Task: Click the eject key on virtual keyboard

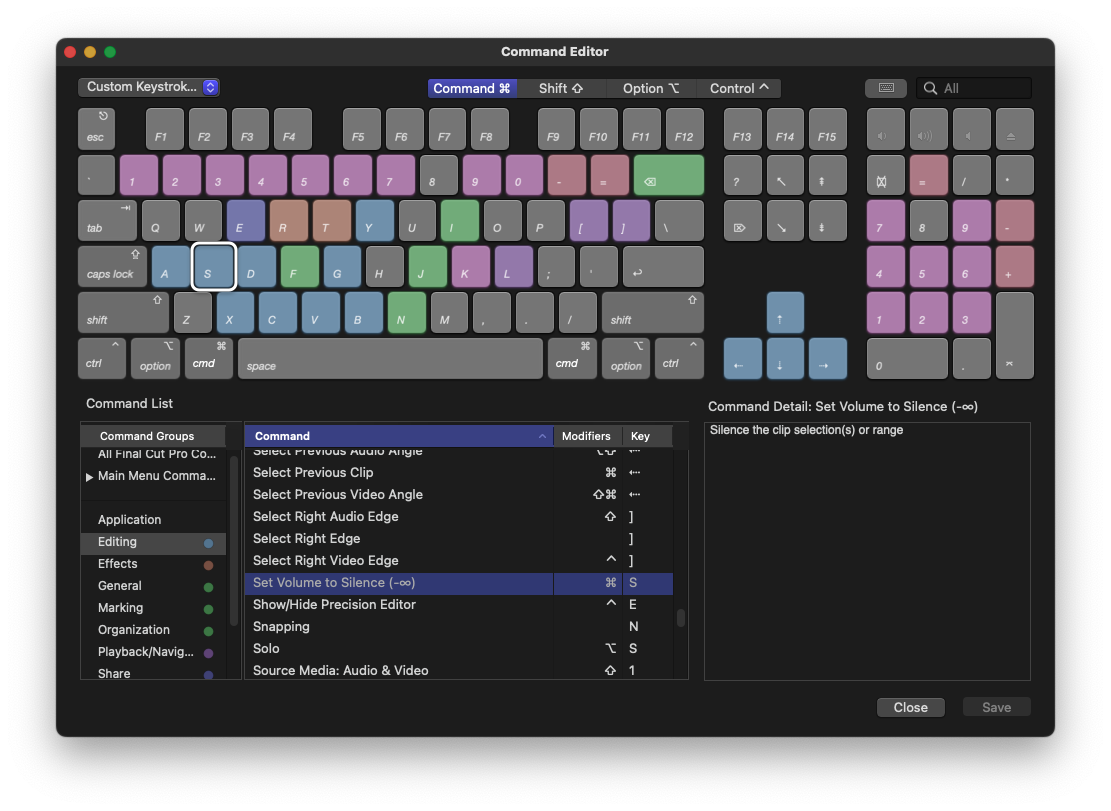Action: tap(1015, 129)
